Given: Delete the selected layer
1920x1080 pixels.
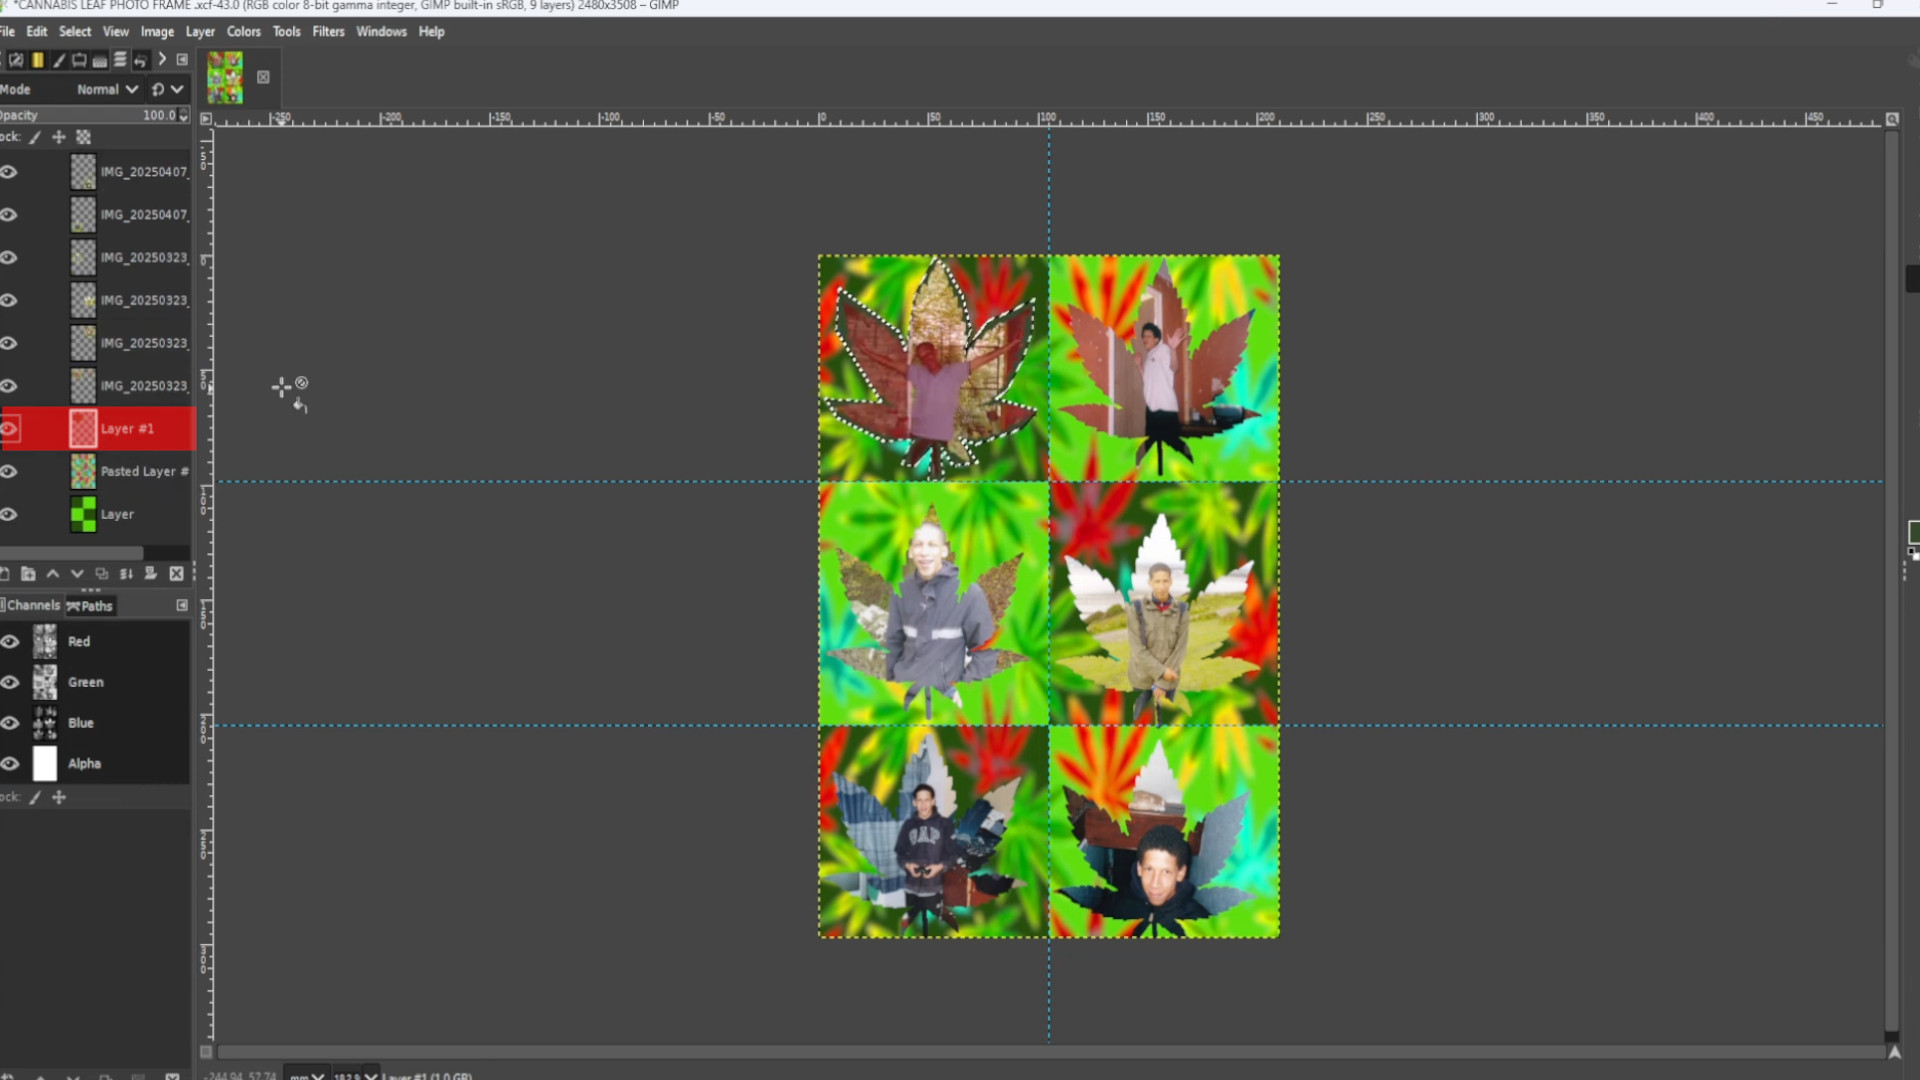Looking at the screenshot, I should point(176,574).
